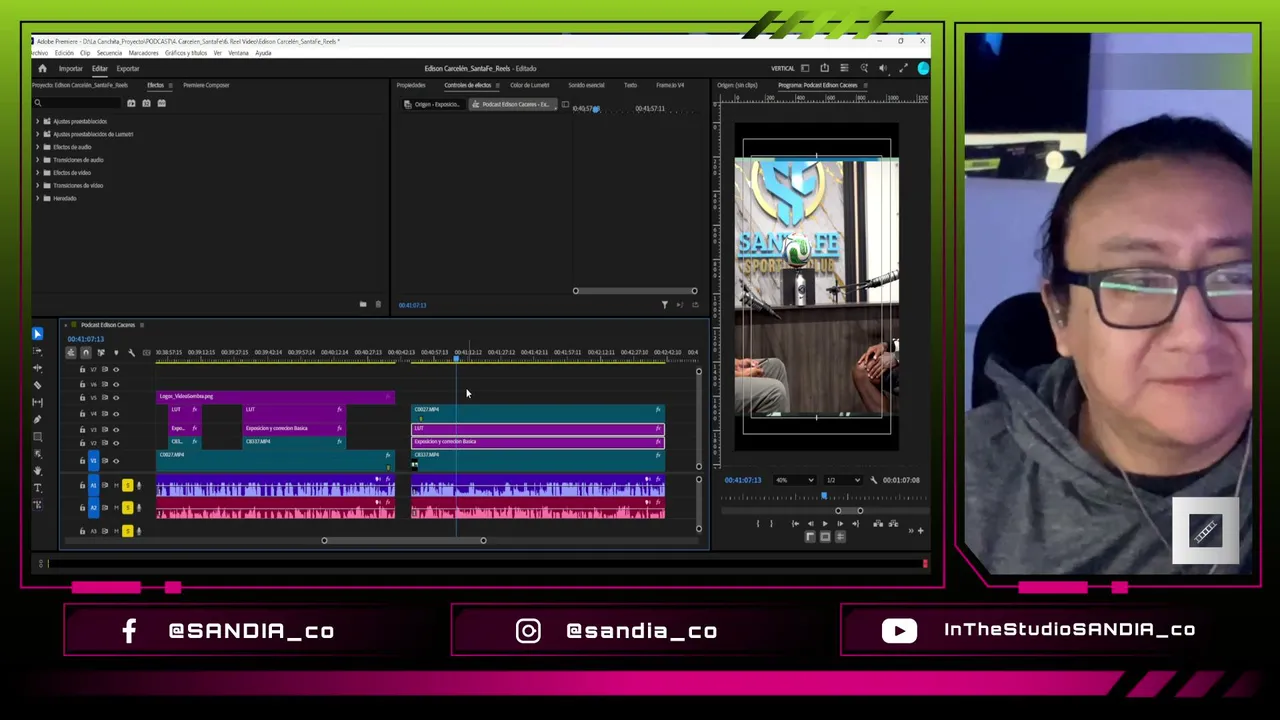Screen dimensions: 1280x720
Task: Mute audio track A1
Action: 116,486
